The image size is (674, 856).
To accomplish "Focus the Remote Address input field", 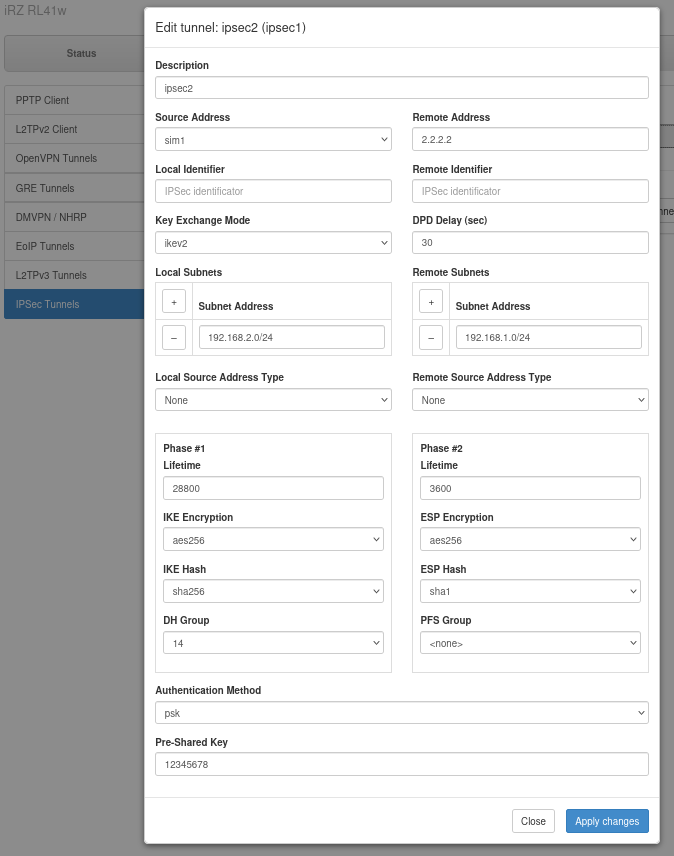I will (530, 139).
